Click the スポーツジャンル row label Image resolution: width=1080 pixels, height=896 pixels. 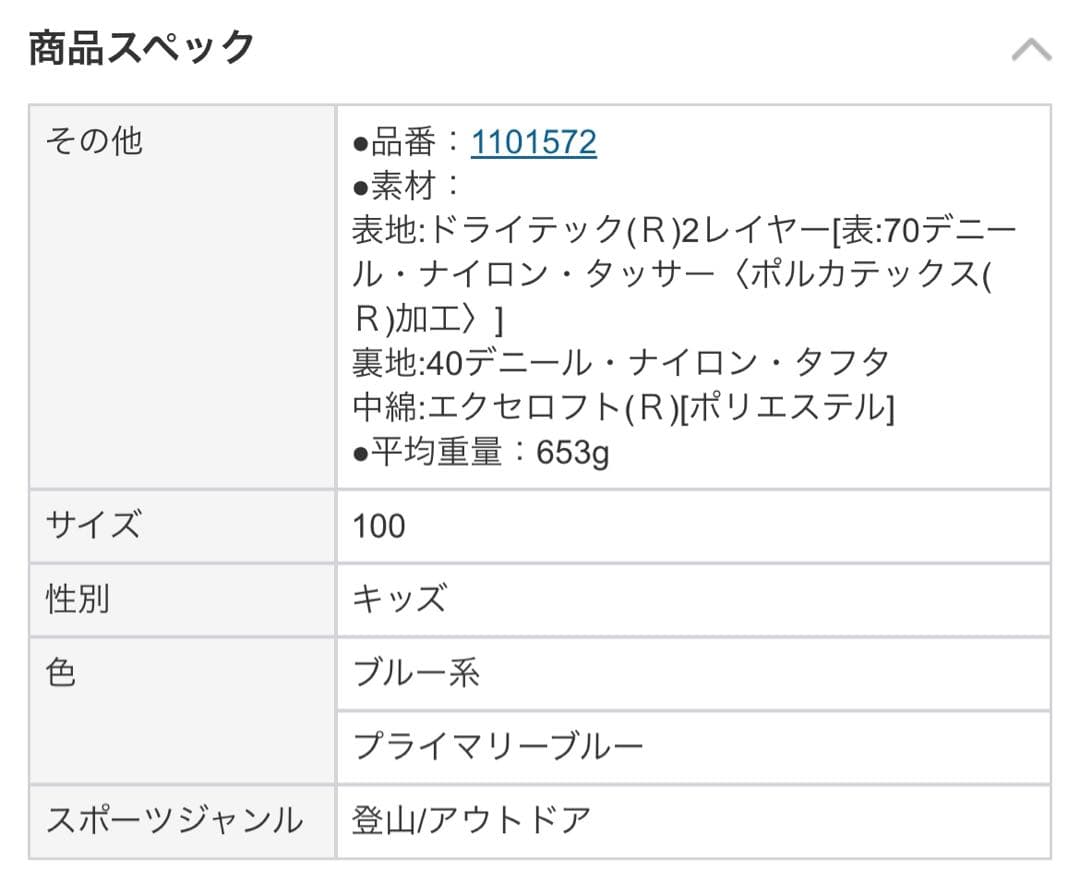[x=174, y=821]
